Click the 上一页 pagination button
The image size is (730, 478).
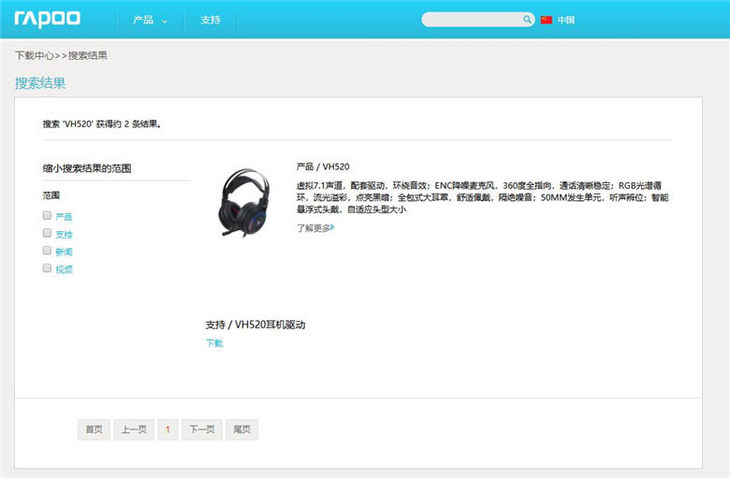click(x=134, y=429)
